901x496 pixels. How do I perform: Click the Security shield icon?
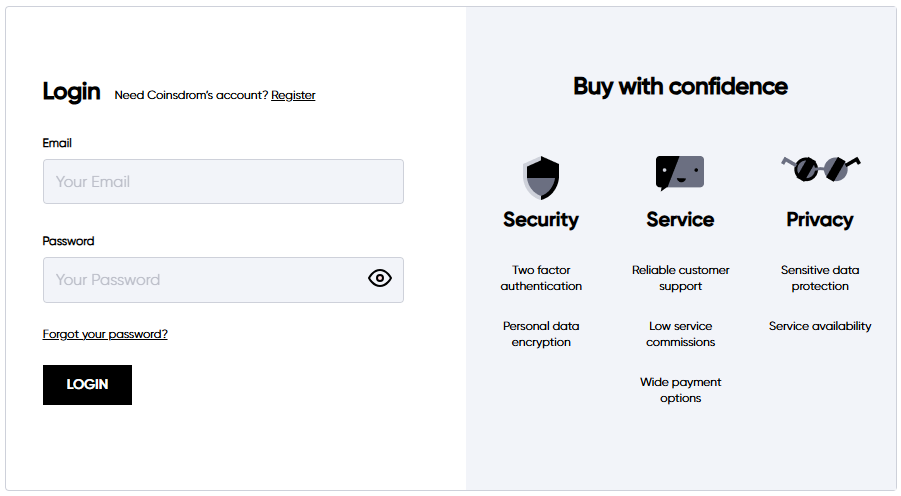pos(541,177)
